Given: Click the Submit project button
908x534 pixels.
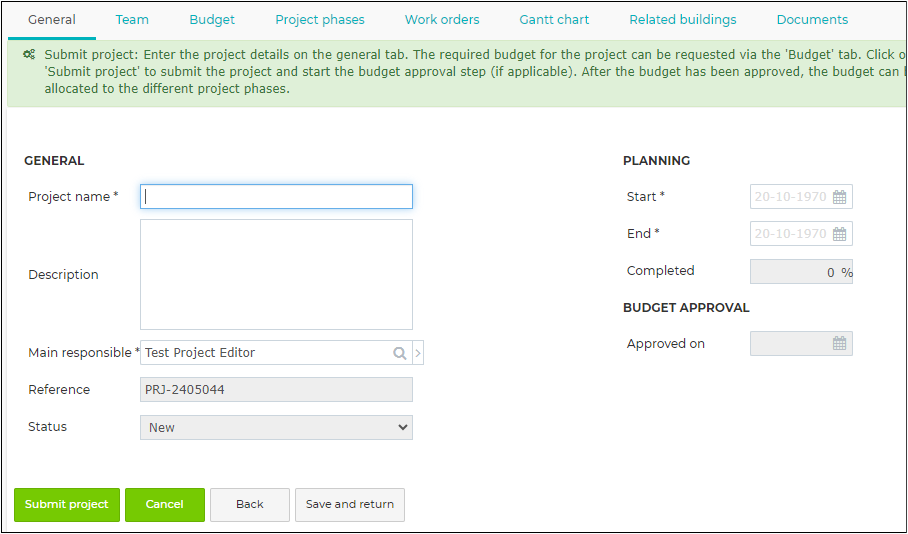Looking at the screenshot, I should coord(67,504).
